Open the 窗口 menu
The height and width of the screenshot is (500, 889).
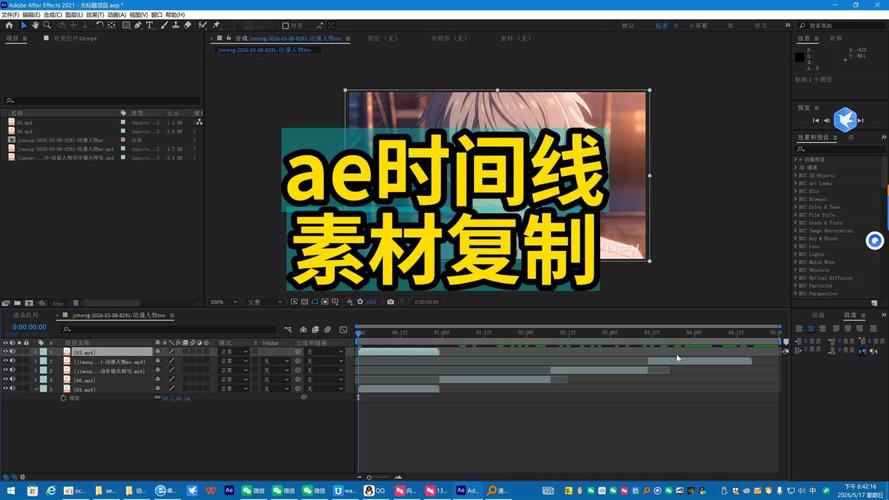coord(156,15)
